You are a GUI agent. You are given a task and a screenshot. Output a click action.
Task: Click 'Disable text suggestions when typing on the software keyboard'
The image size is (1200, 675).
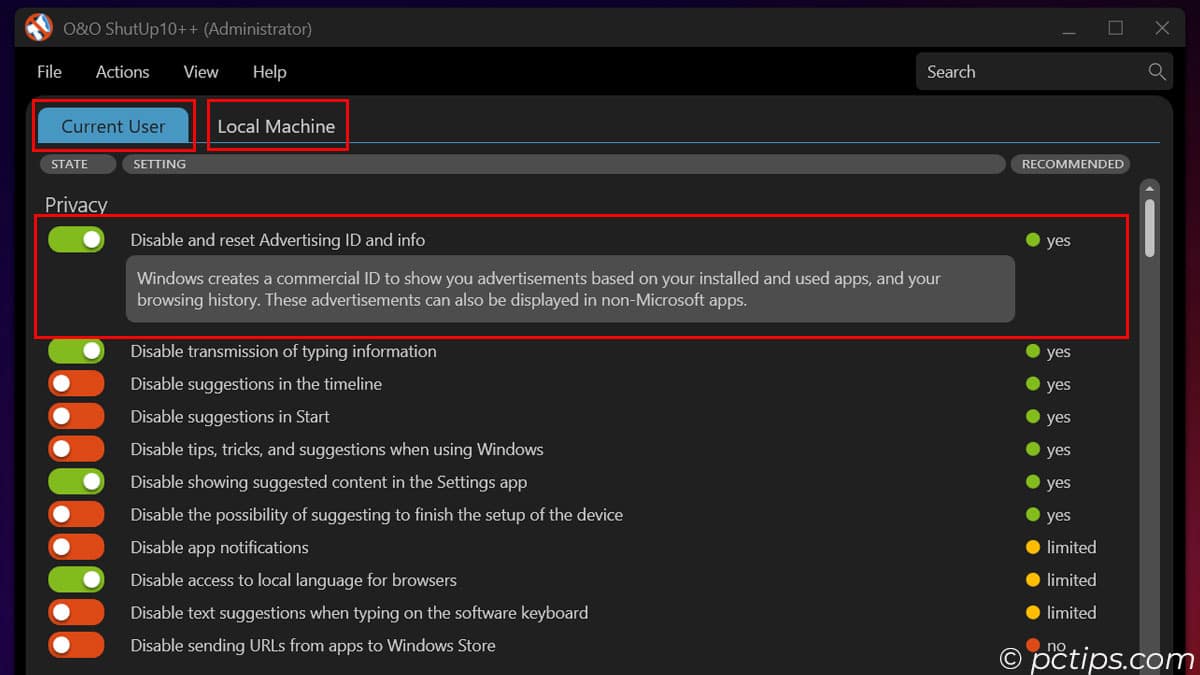[x=359, y=612]
